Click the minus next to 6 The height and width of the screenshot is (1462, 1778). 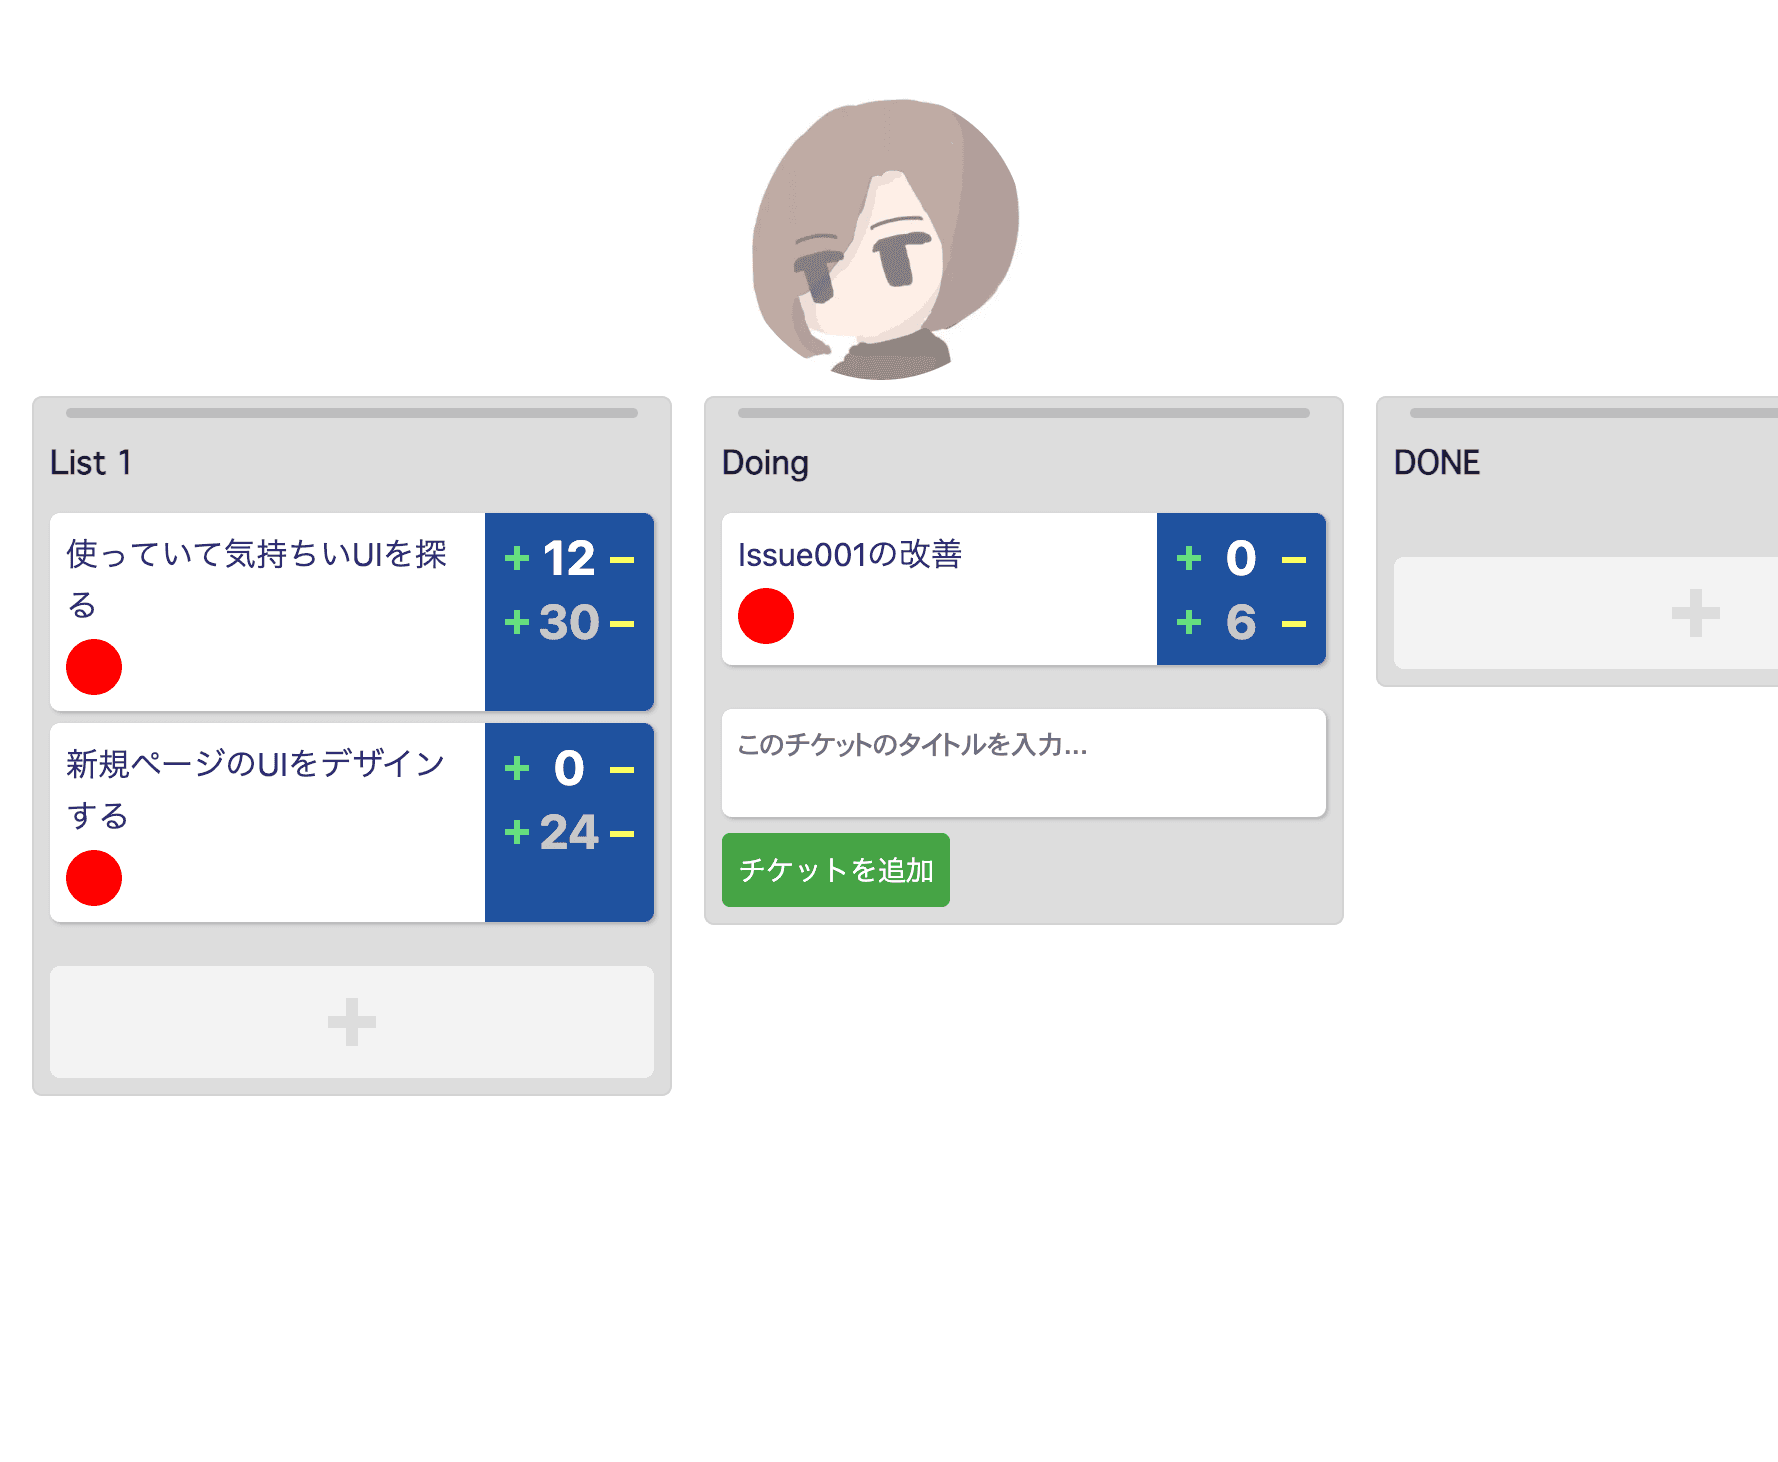pos(1294,624)
